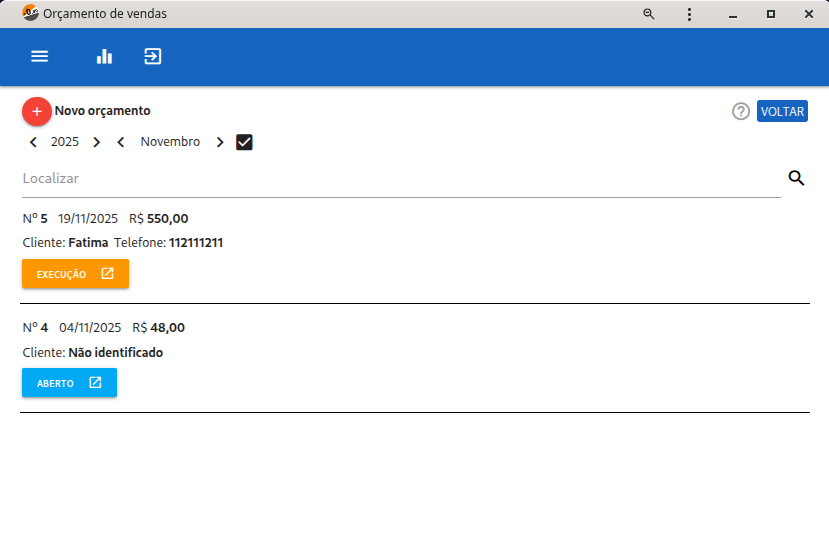Click the magnifier search icon
The image size is (829, 549).
point(796,178)
